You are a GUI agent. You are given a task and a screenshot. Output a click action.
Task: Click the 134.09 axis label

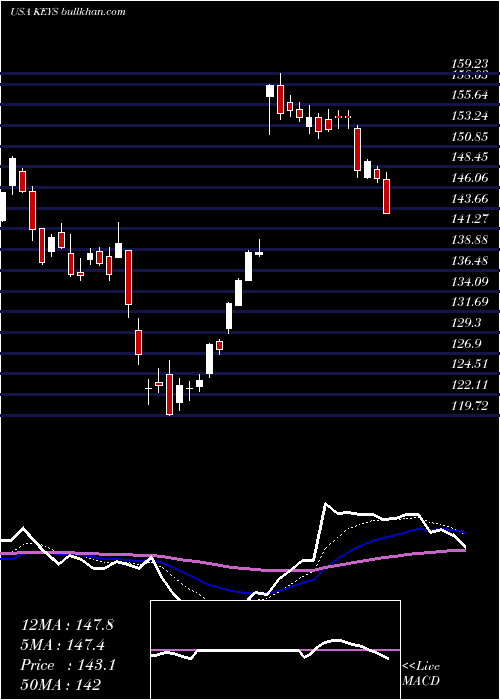(471, 282)
